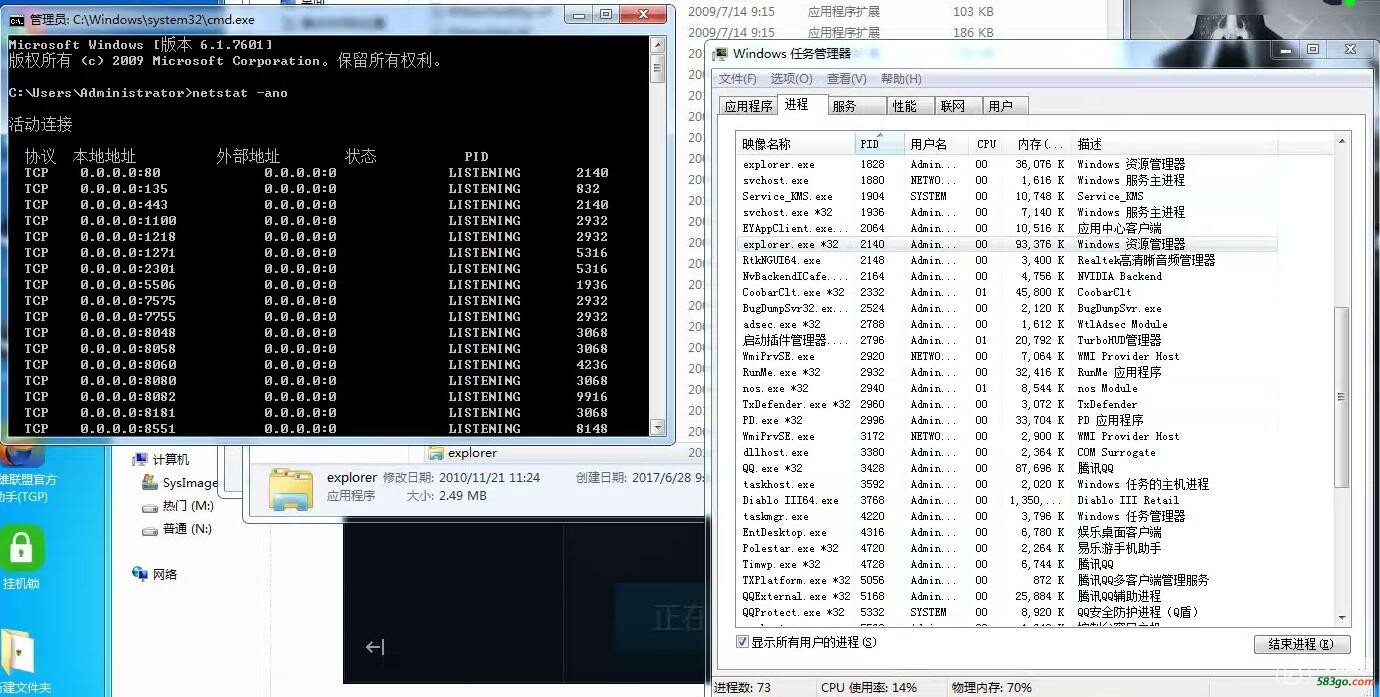Image resolution: width=1380 pixels, height=697 pixels.
Task: Click the 结束进程 button
Action: 1302,644
